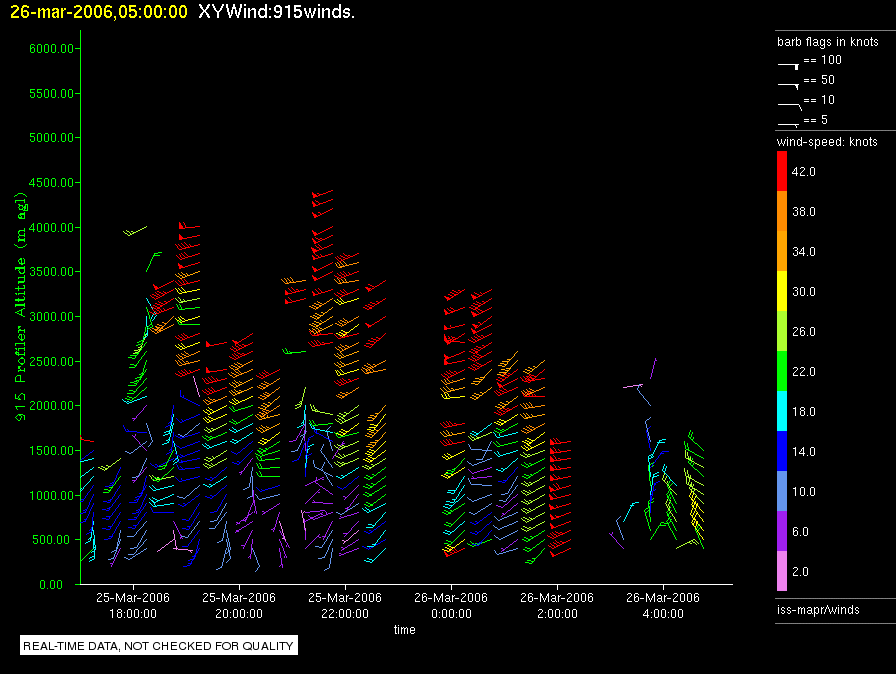The image size is (896, 674).
Task: Select the 26-Mar-2006 0:00:00 time label
Action: (451, 605)
